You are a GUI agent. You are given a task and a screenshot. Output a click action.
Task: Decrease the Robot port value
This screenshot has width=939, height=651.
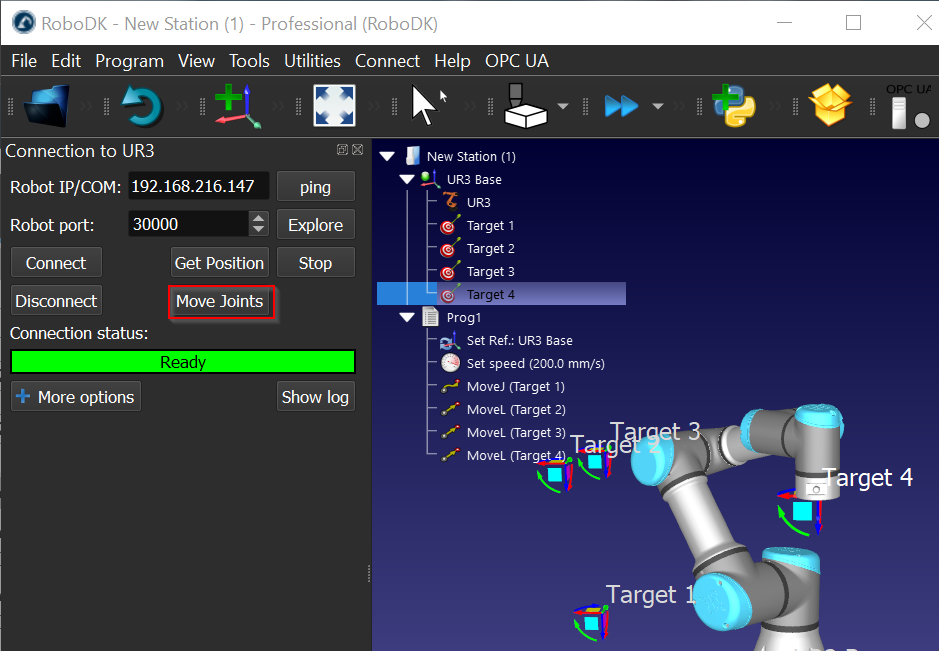click(x=258, y=230)
